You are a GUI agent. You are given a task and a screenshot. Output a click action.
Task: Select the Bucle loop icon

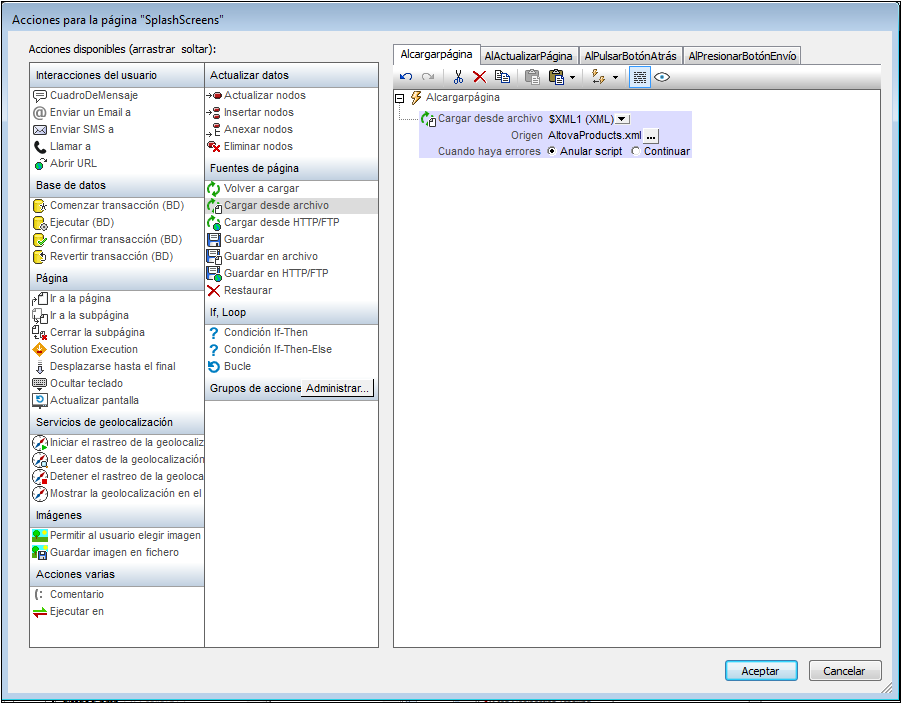tap(214, 367)
